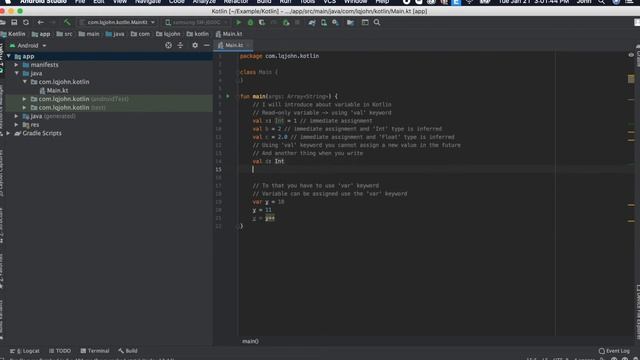Click run gutter arrow beside fun main

228,96
